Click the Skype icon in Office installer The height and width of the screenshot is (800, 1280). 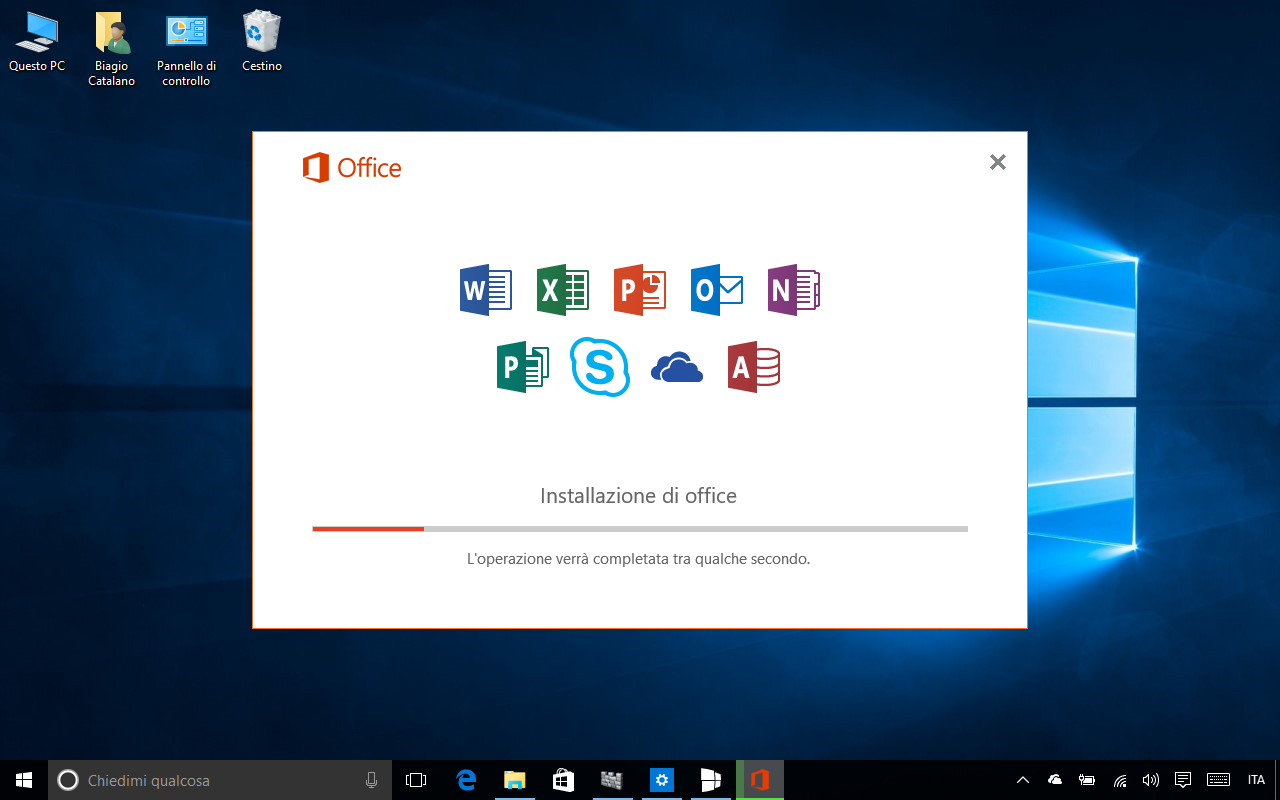[600, 367]
